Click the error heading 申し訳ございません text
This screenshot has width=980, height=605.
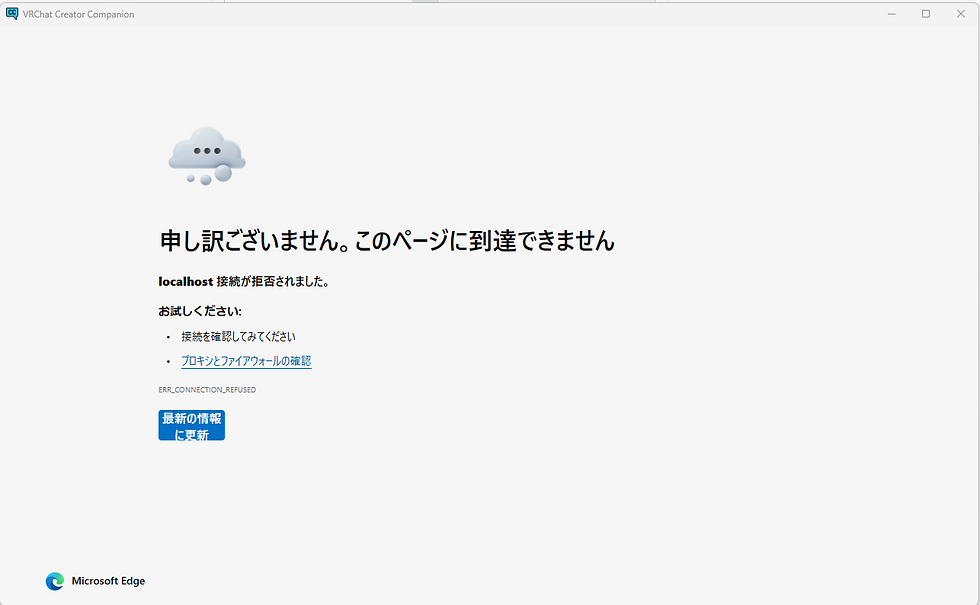[x=385, y=240]
